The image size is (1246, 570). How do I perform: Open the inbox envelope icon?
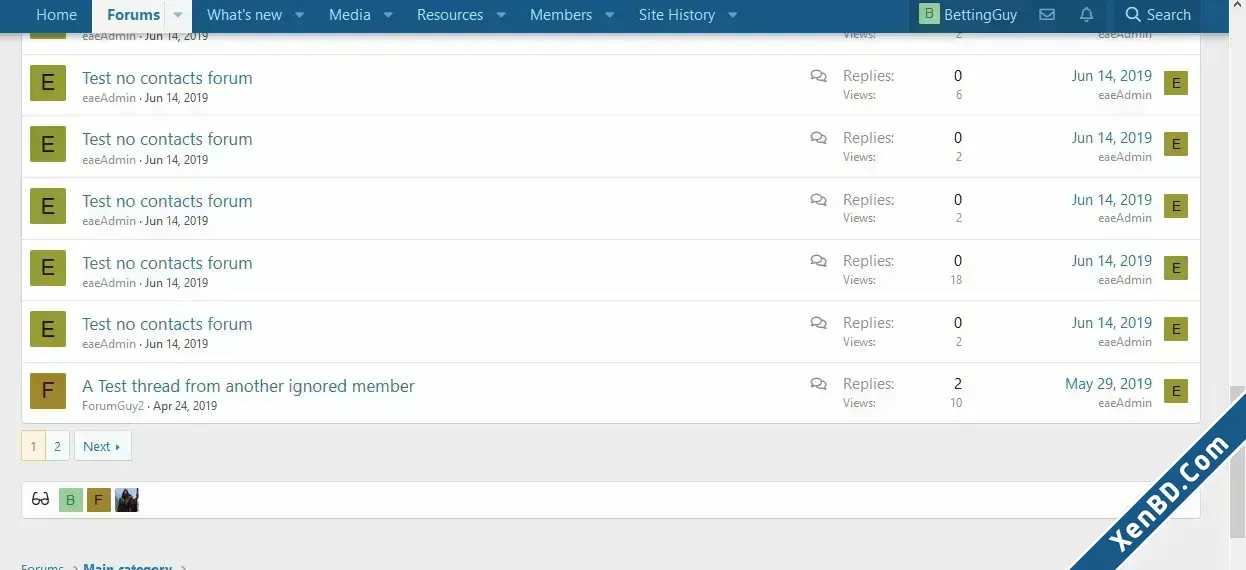(1047, 15)
